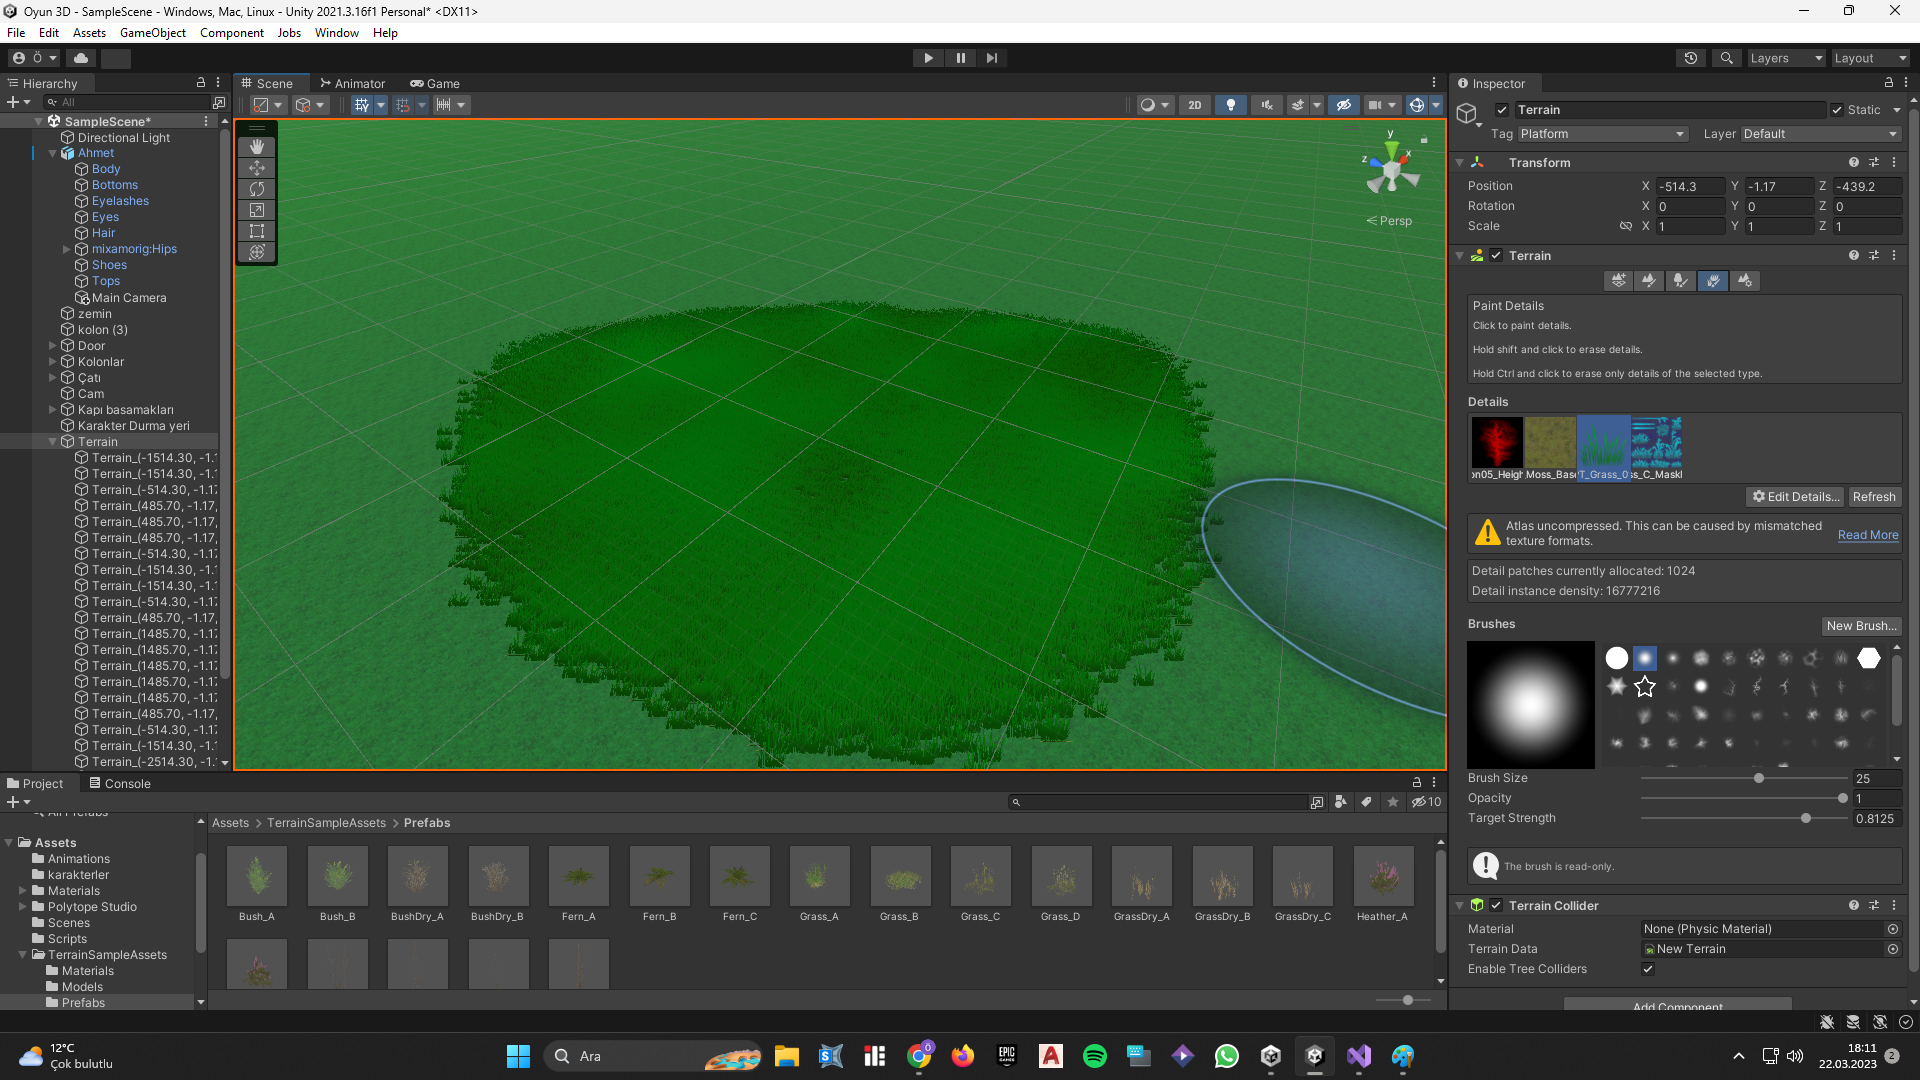Toggle scene lighting bulb icon
Screen dimensions: 1920x1080
click(x=1231, y=105)
